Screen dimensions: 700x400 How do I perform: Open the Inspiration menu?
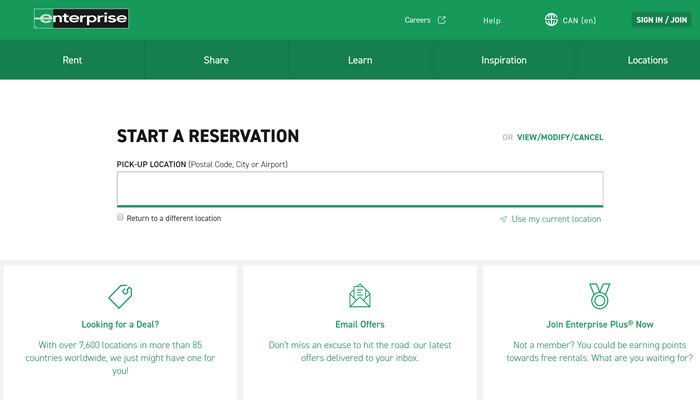pos(504,60)
